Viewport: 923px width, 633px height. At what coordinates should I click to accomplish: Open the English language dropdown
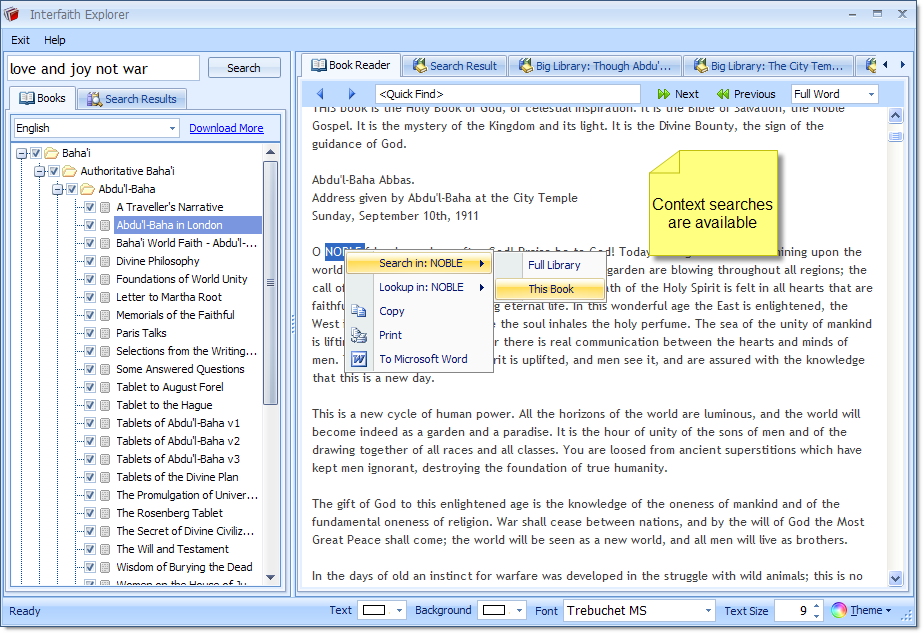point(172,128)
